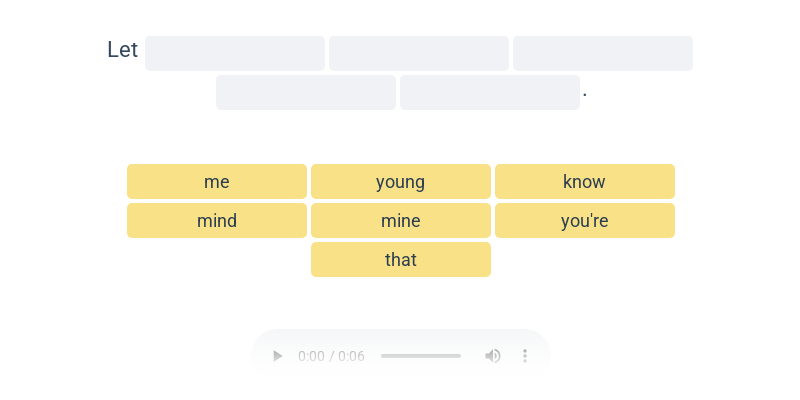The image size is (800, 400).
Task: Pick the "mind" word tile
Action: (x=217, y=220)
